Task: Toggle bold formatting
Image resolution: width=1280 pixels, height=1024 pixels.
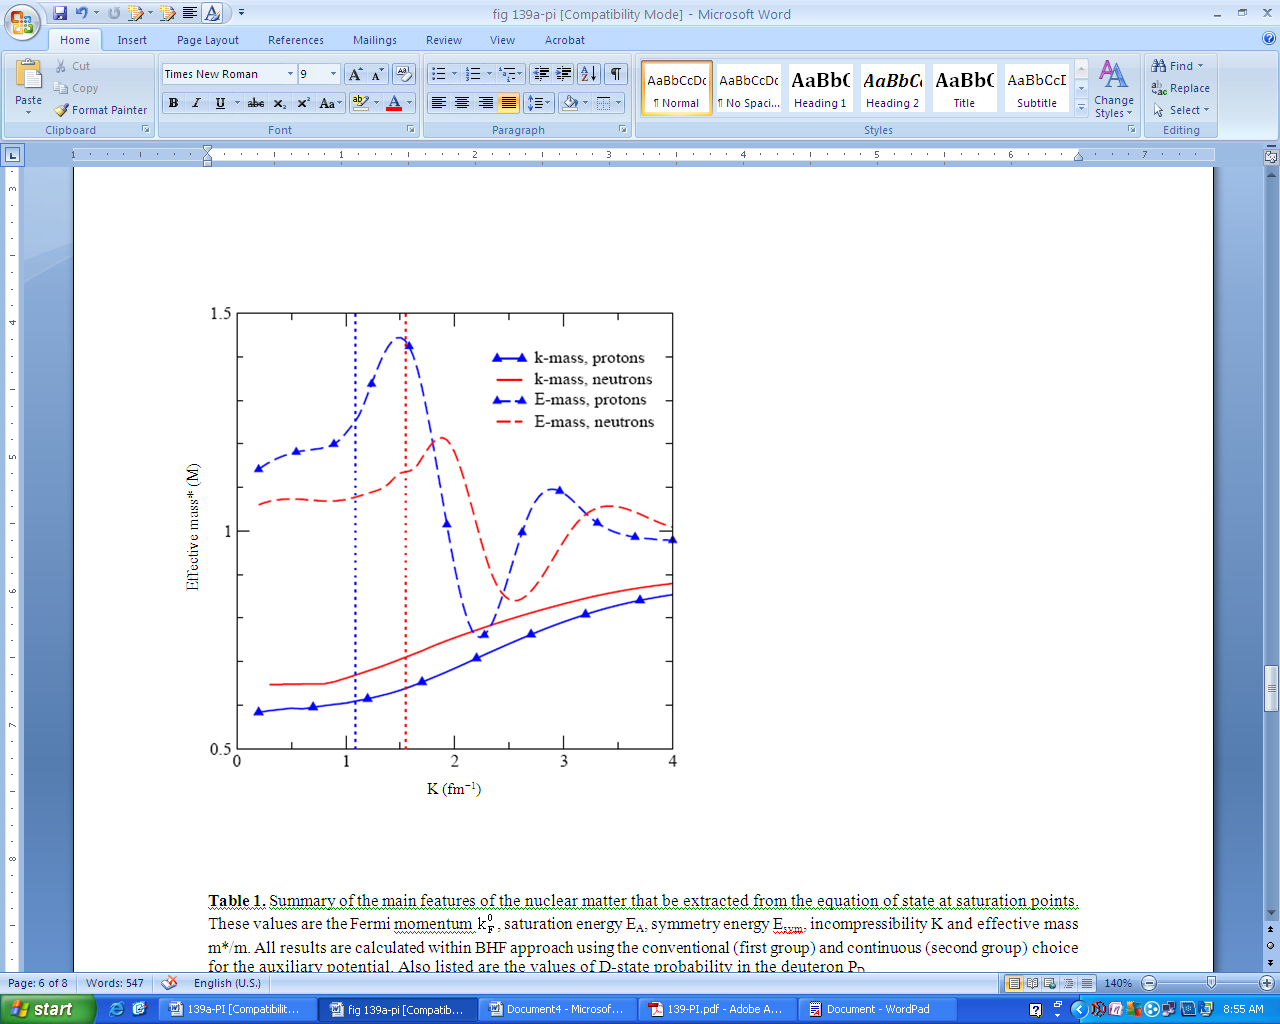Action: (x=174, y=103)
